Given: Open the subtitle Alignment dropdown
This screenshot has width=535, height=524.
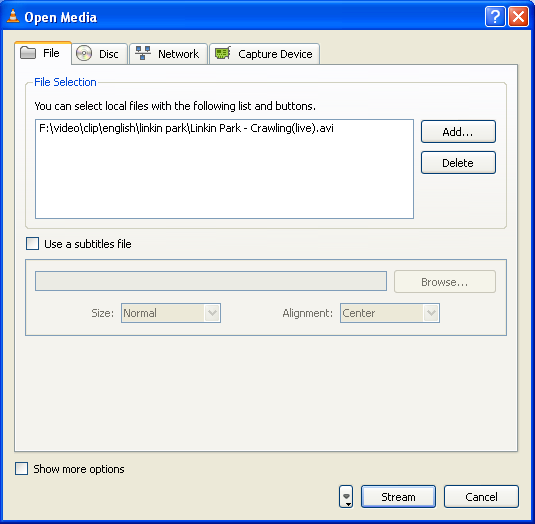Looking at the screenshot, I should coord(390,313).
